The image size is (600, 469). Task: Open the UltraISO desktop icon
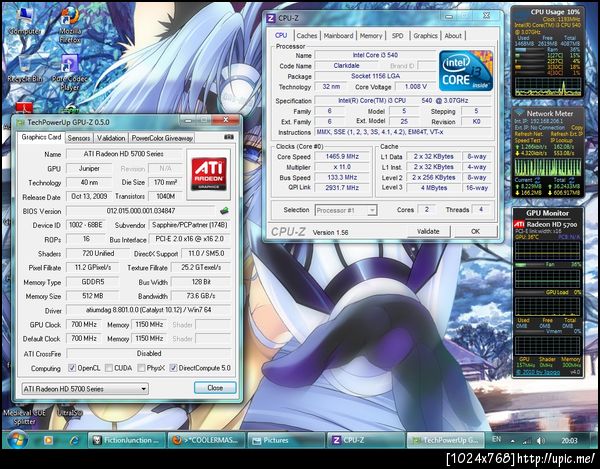(x=70, y=413)
